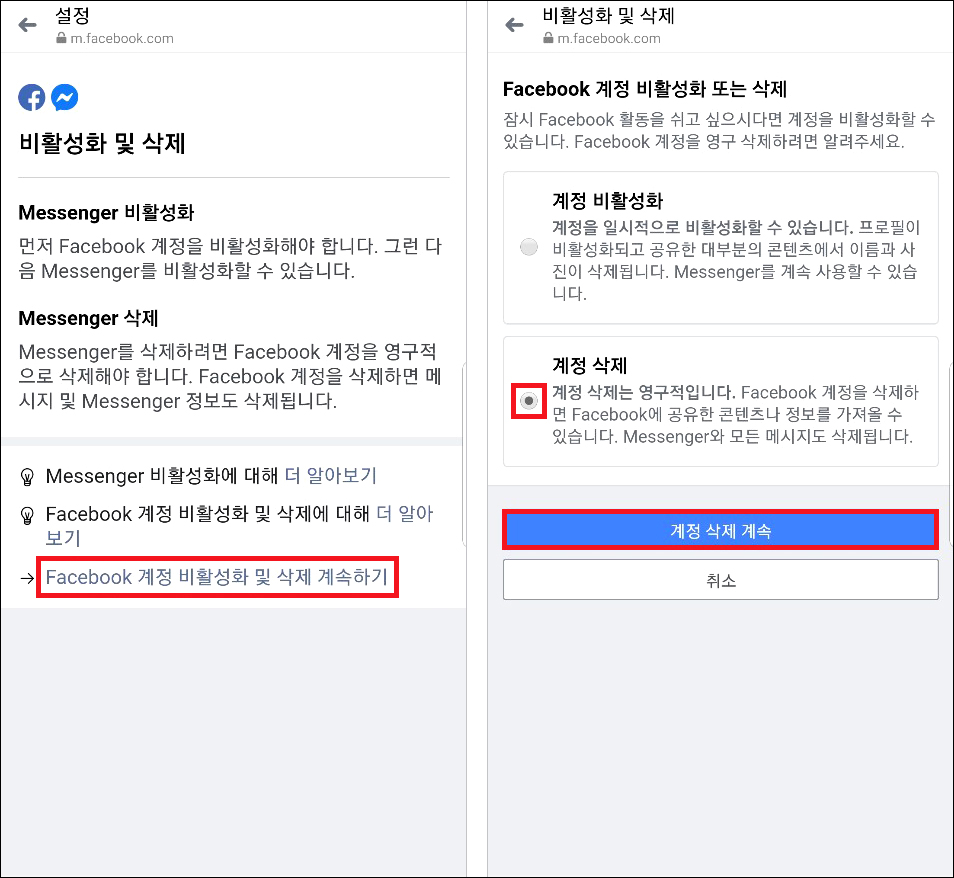Click the 취소 button

click(720, 580)
